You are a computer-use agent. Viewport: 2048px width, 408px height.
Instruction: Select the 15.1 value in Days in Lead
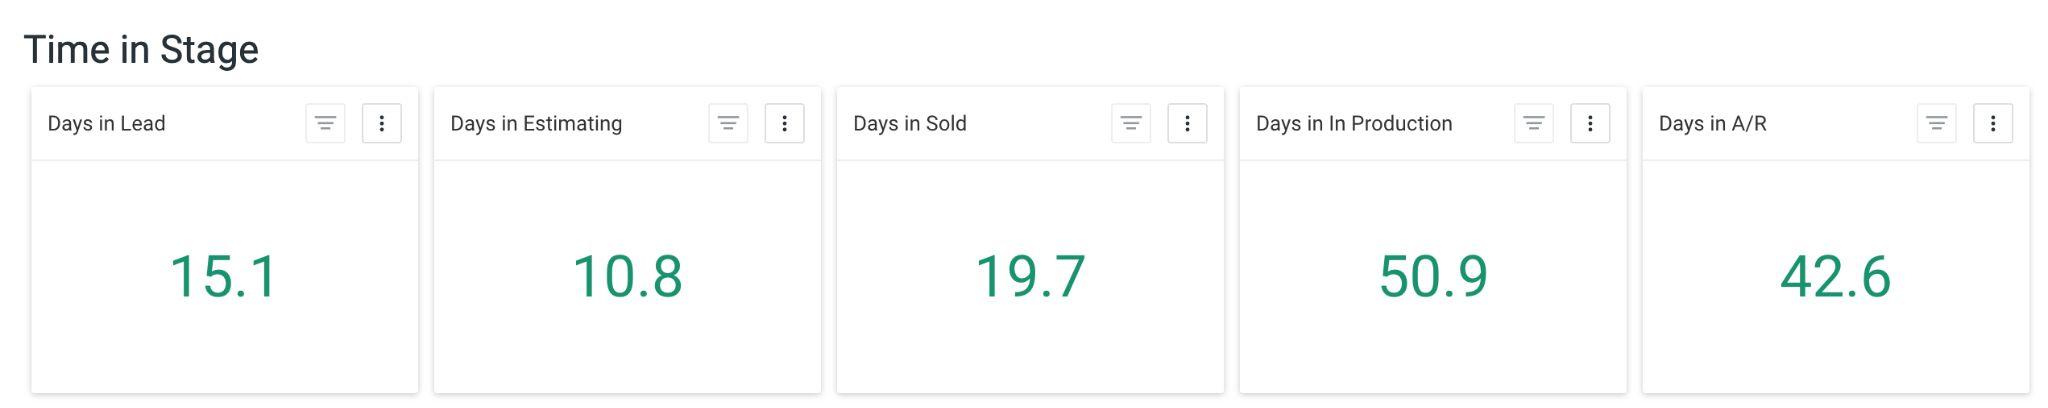(224, 276)
